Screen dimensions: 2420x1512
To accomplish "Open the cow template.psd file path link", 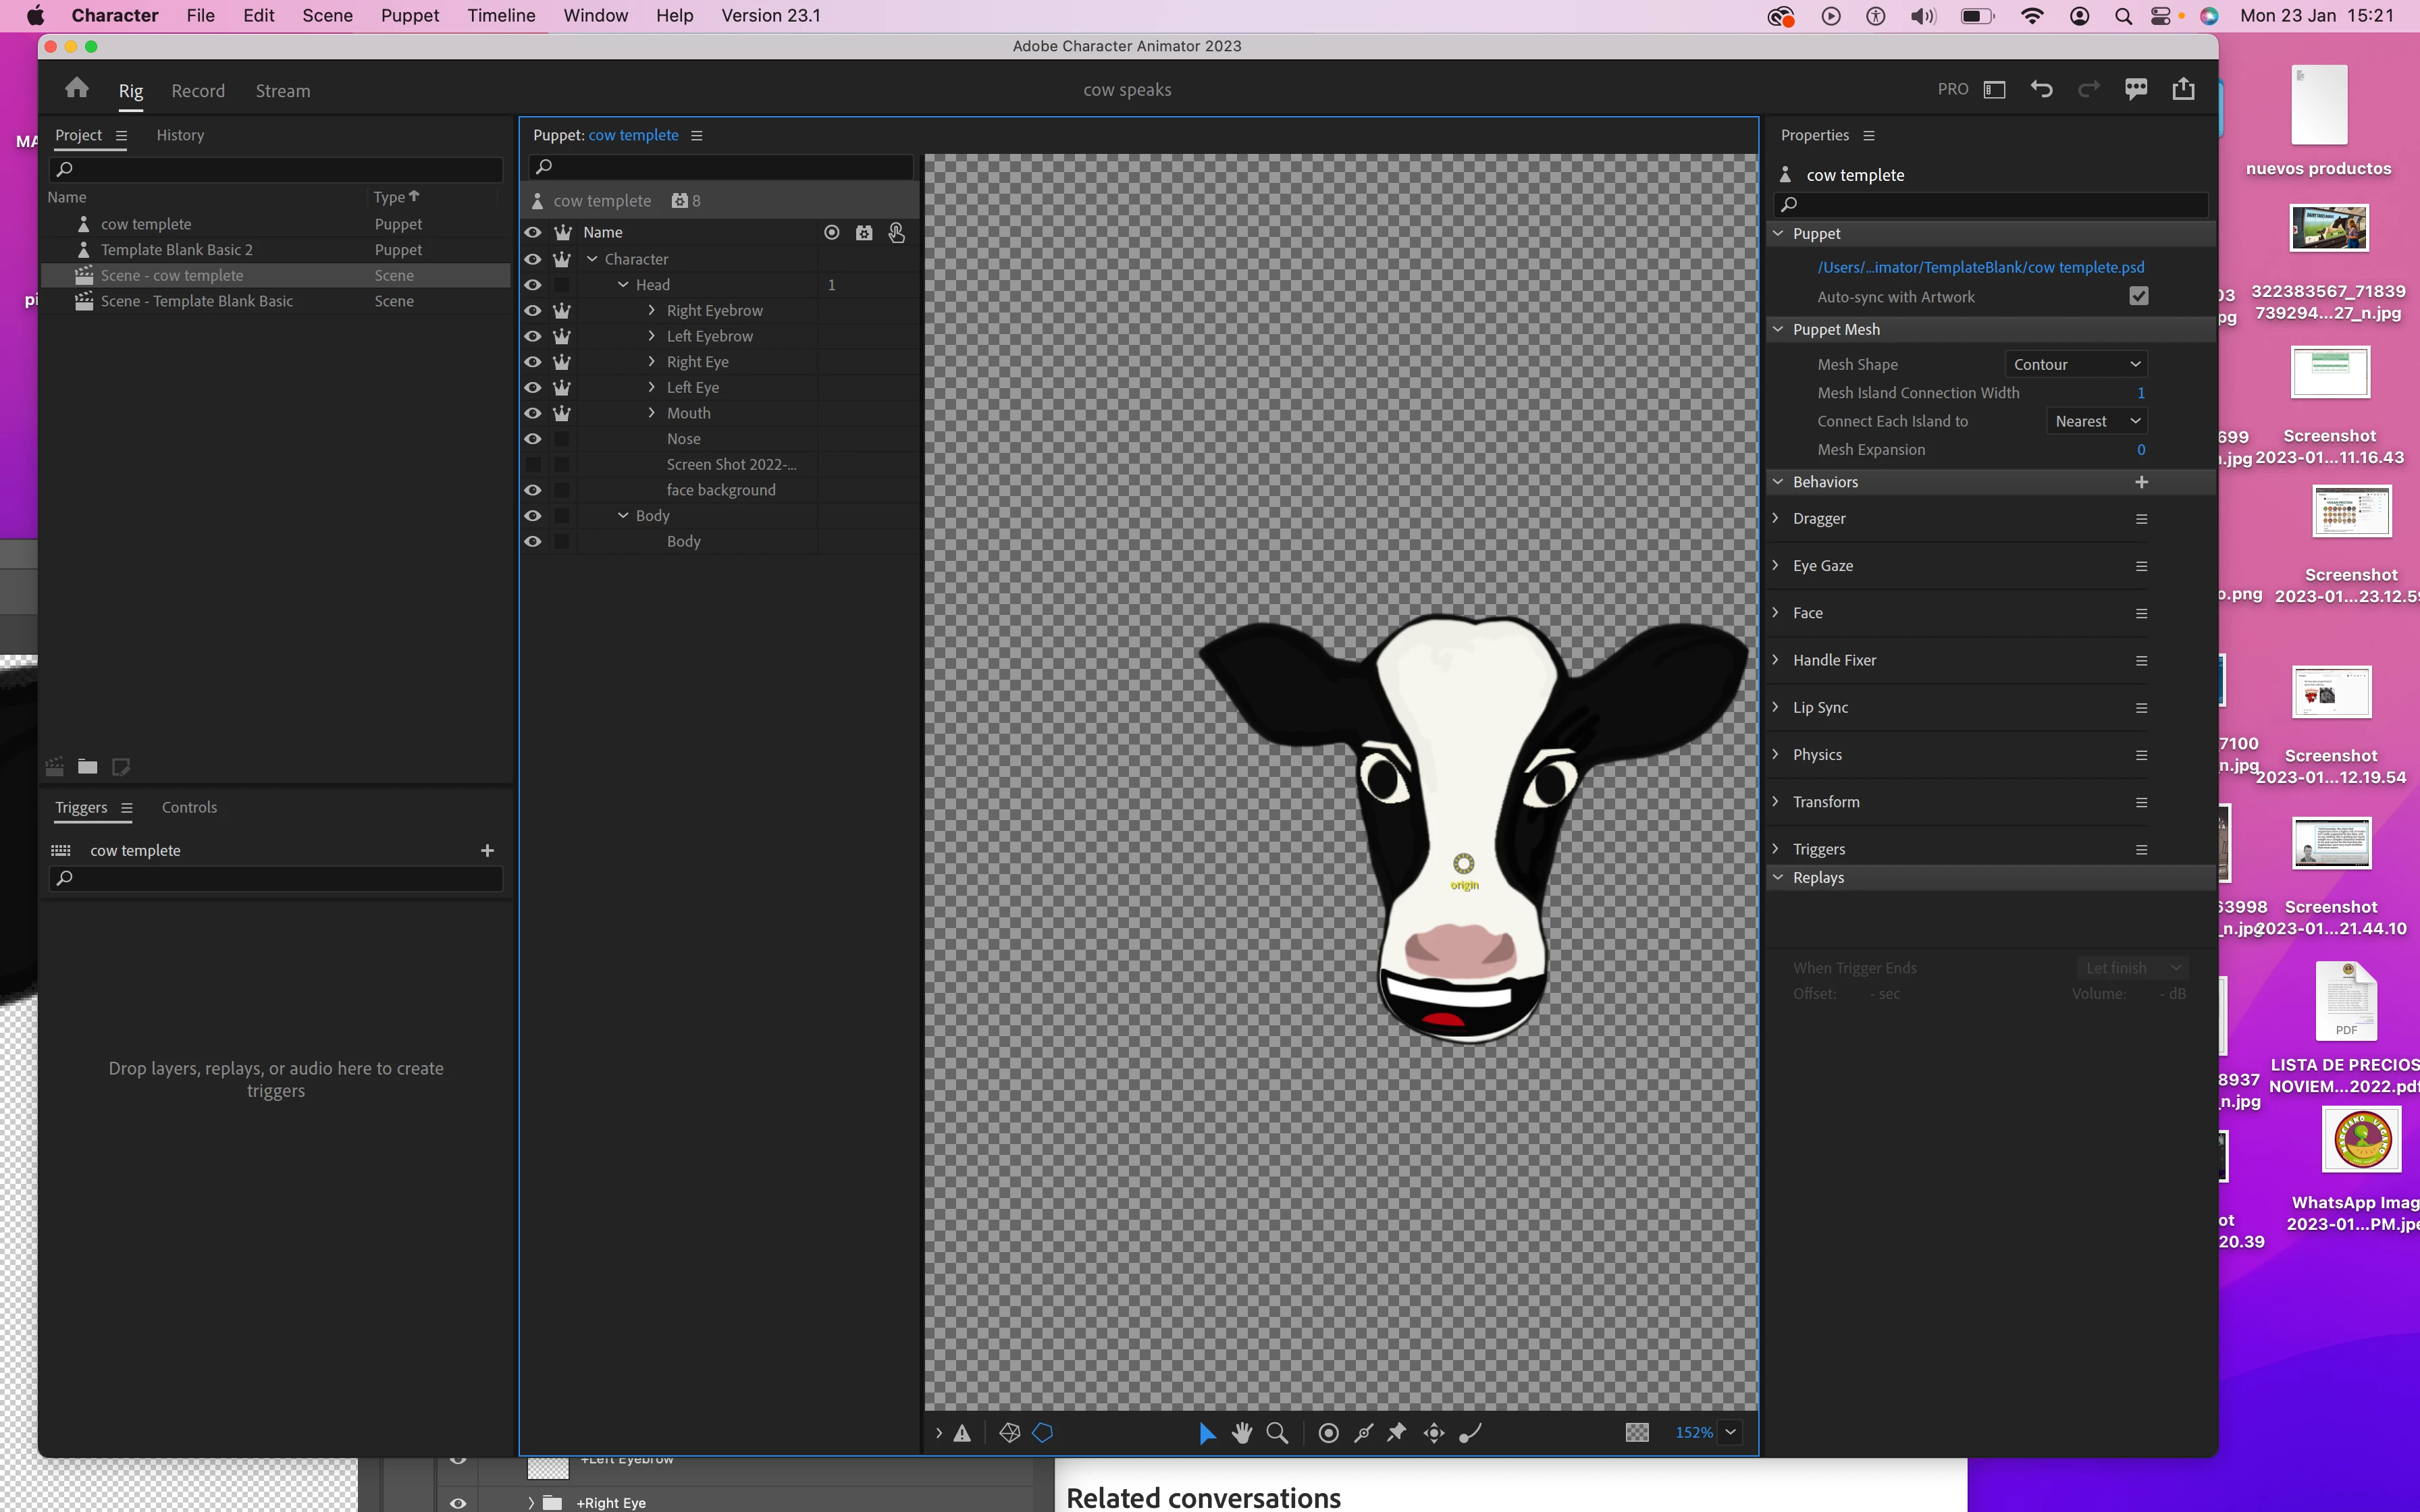I will tap(1980, 267).
